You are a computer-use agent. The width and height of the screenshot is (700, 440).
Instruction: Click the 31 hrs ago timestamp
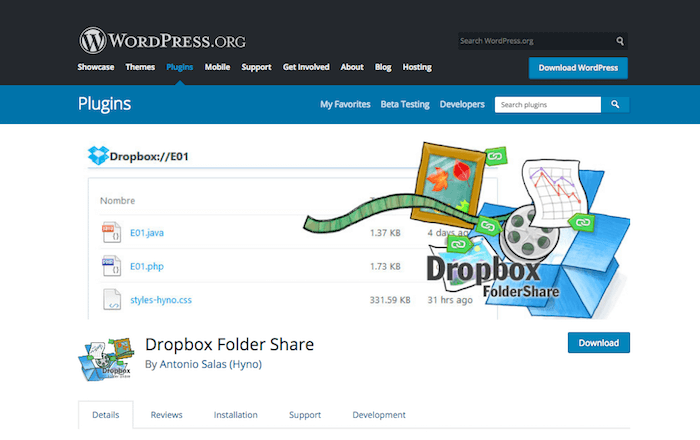450,300
